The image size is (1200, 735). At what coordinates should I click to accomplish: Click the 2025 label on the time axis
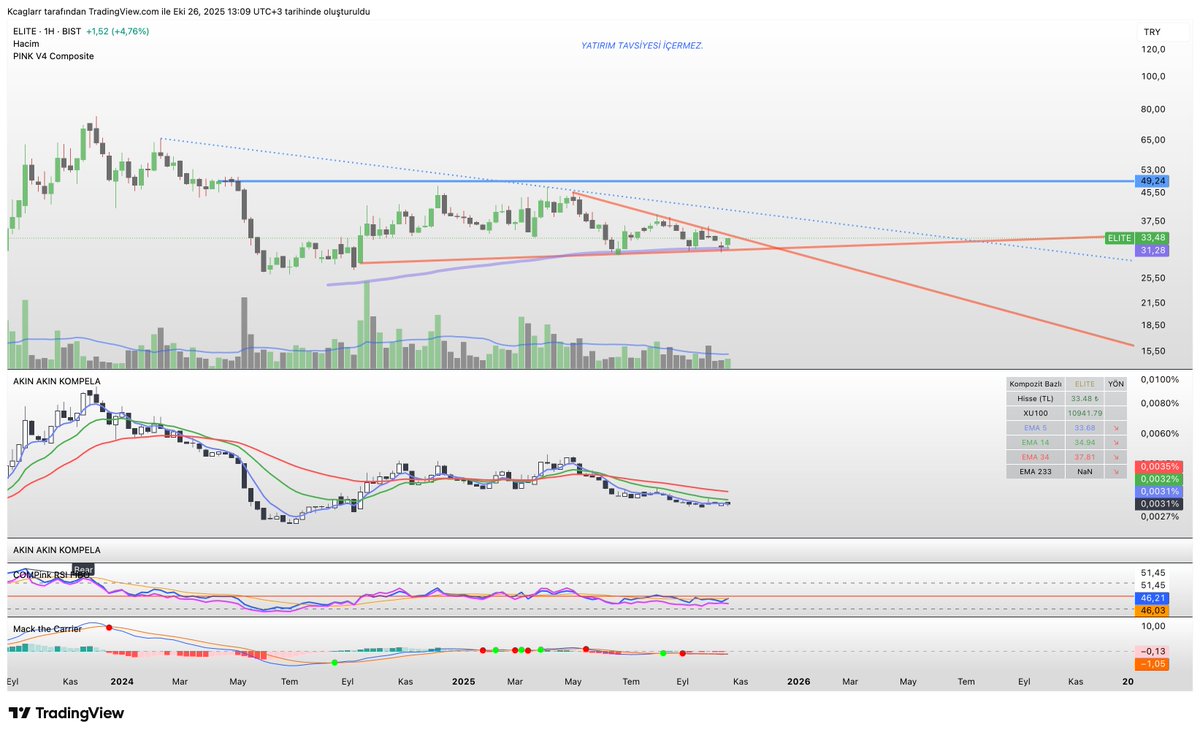pos(463,682)
